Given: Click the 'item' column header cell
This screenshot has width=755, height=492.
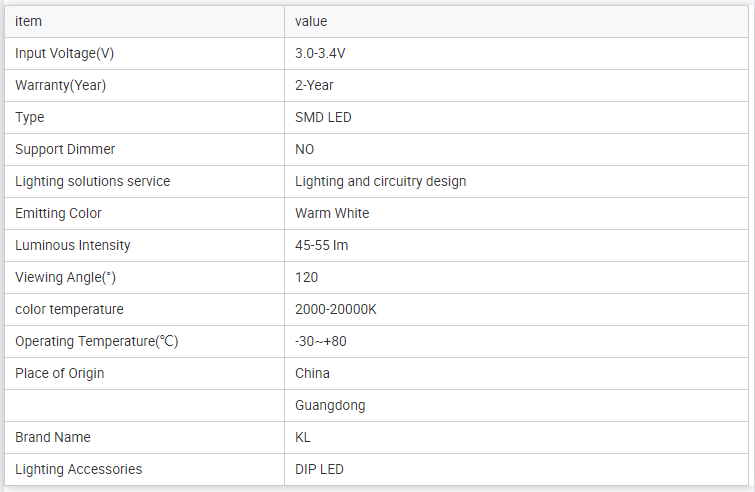Looking at the screenshot, I should [29, 21].
